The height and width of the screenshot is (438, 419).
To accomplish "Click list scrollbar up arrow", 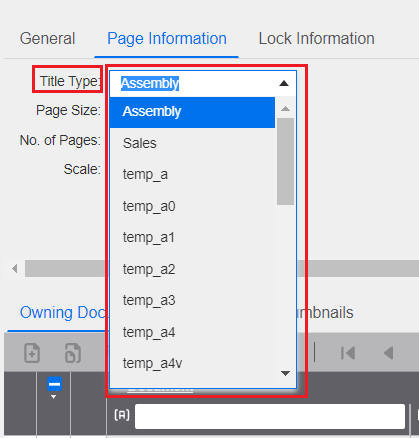I will click(x=285, y=109).
